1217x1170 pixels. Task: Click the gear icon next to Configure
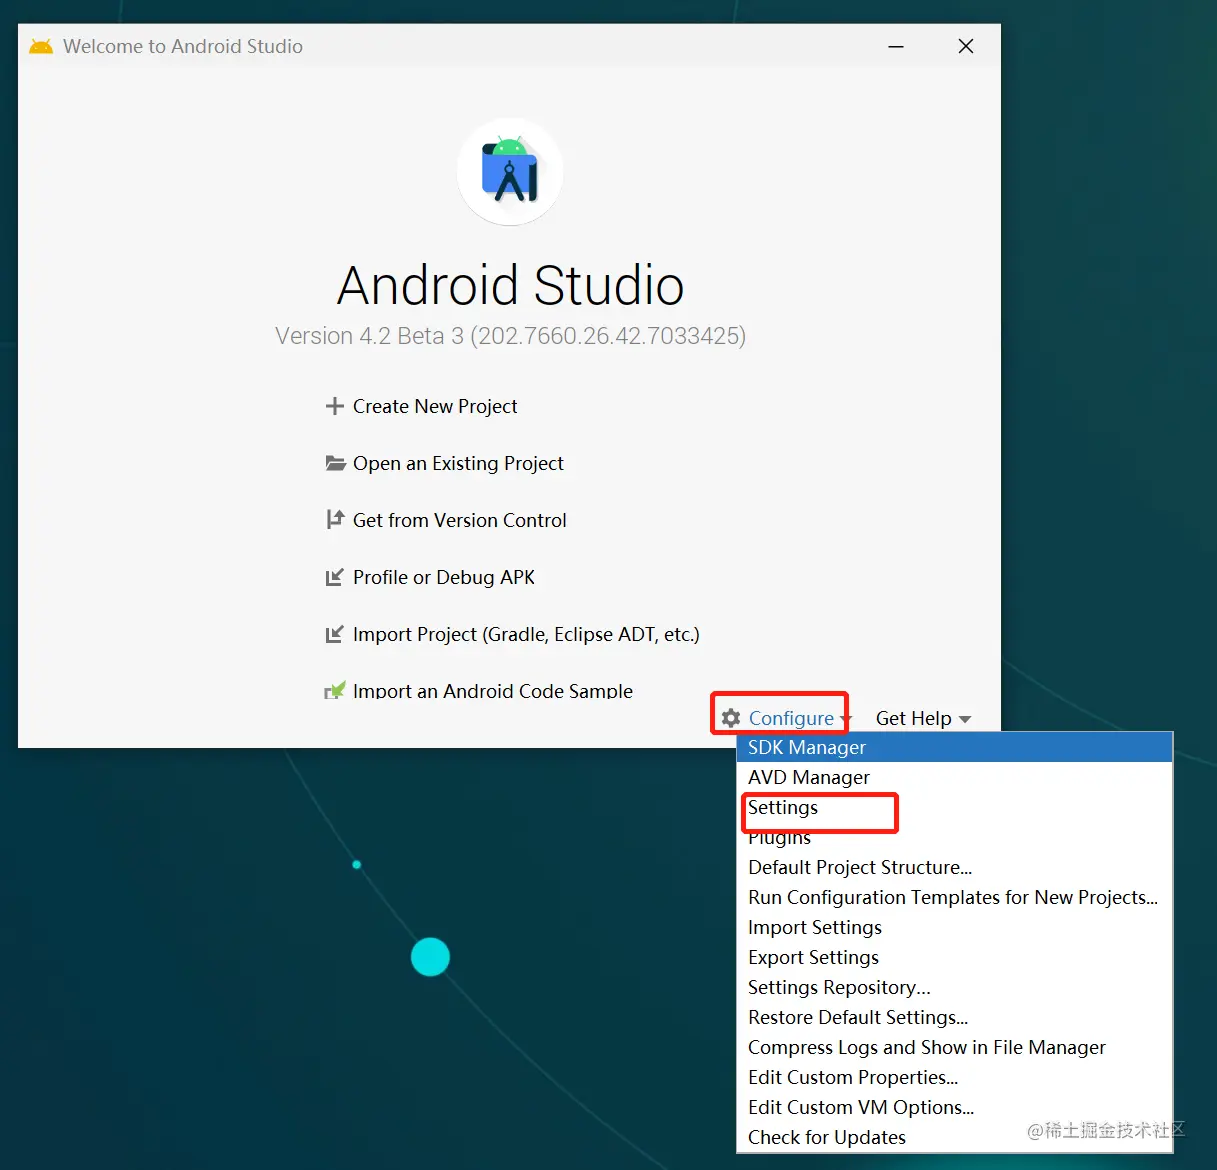[731, 718]
